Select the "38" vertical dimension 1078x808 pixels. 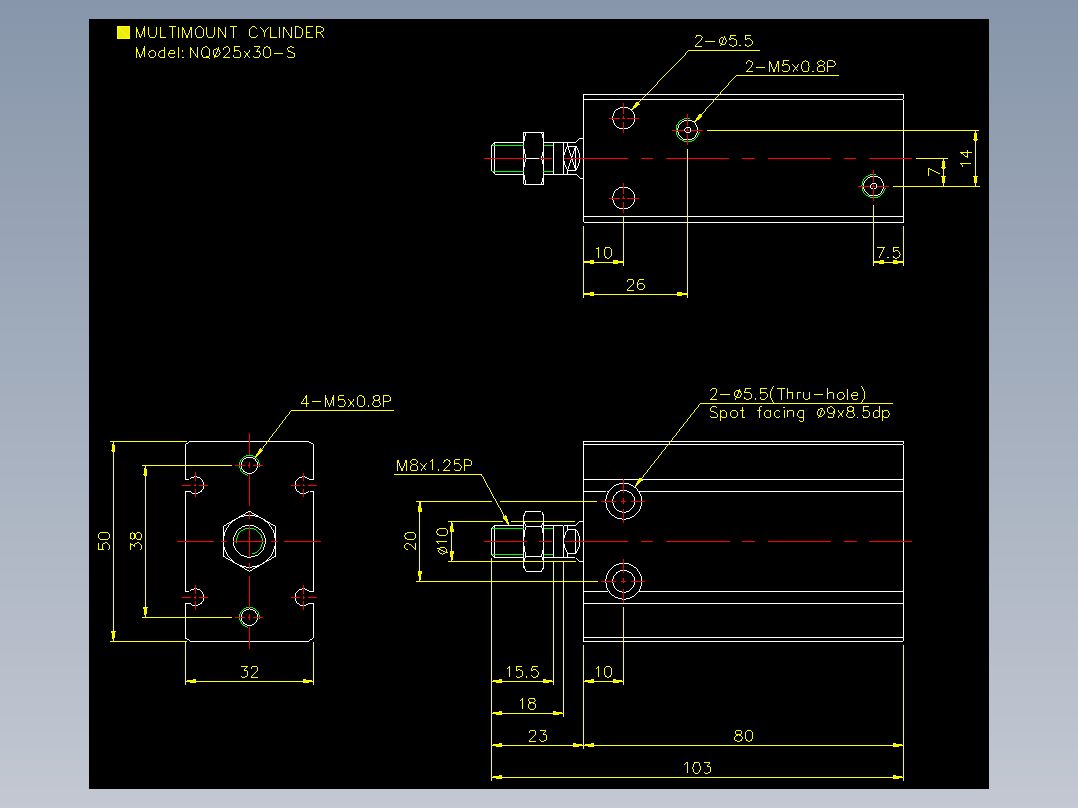click(x=136, y=541)
